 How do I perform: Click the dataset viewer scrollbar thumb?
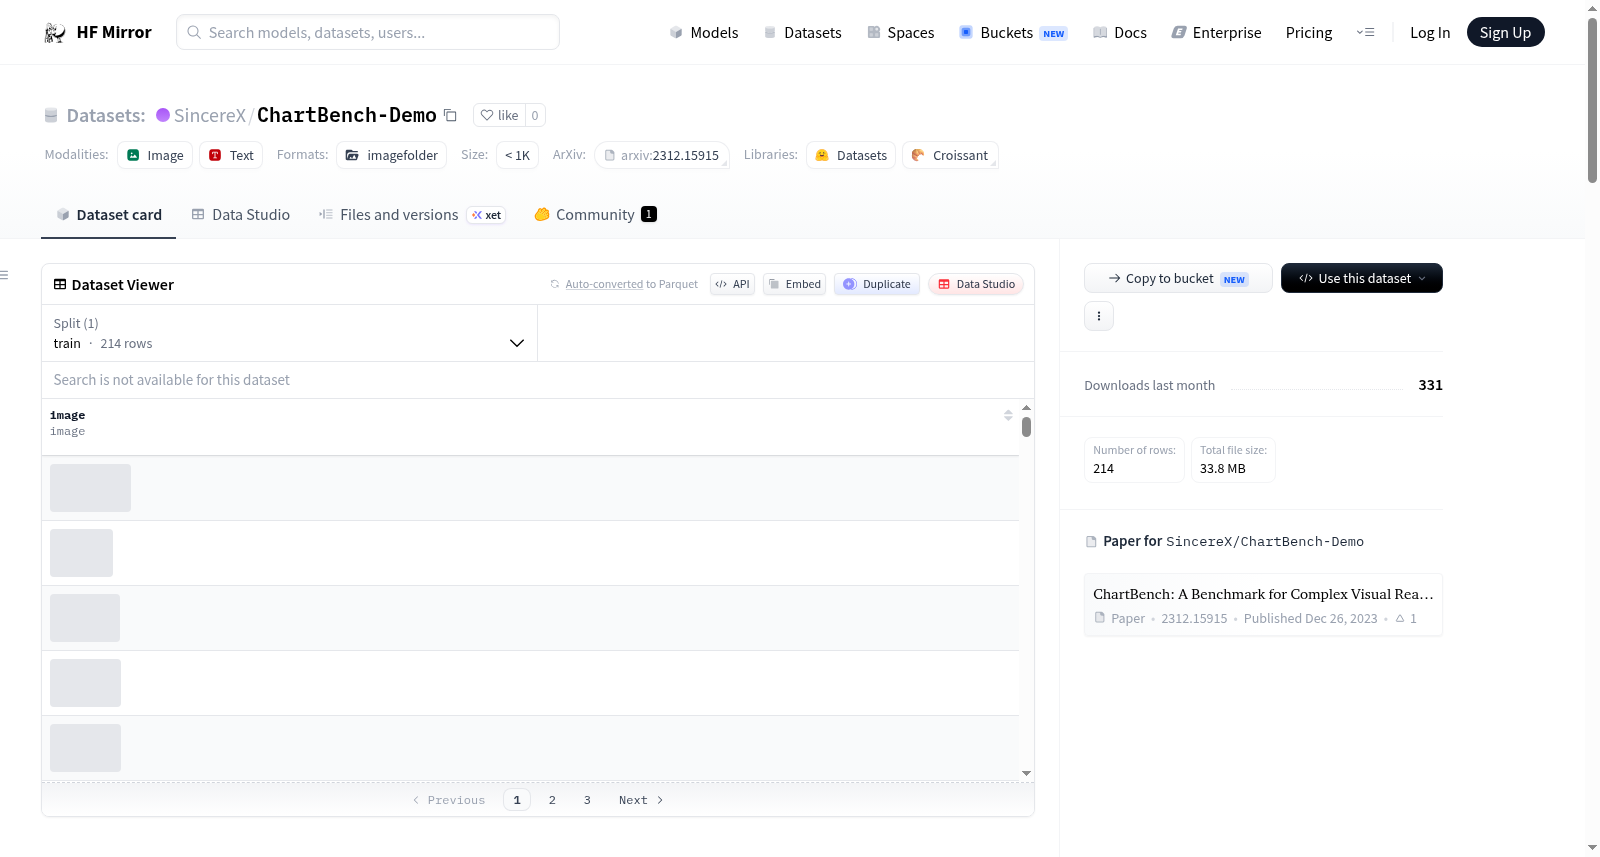pos(1026,427)
